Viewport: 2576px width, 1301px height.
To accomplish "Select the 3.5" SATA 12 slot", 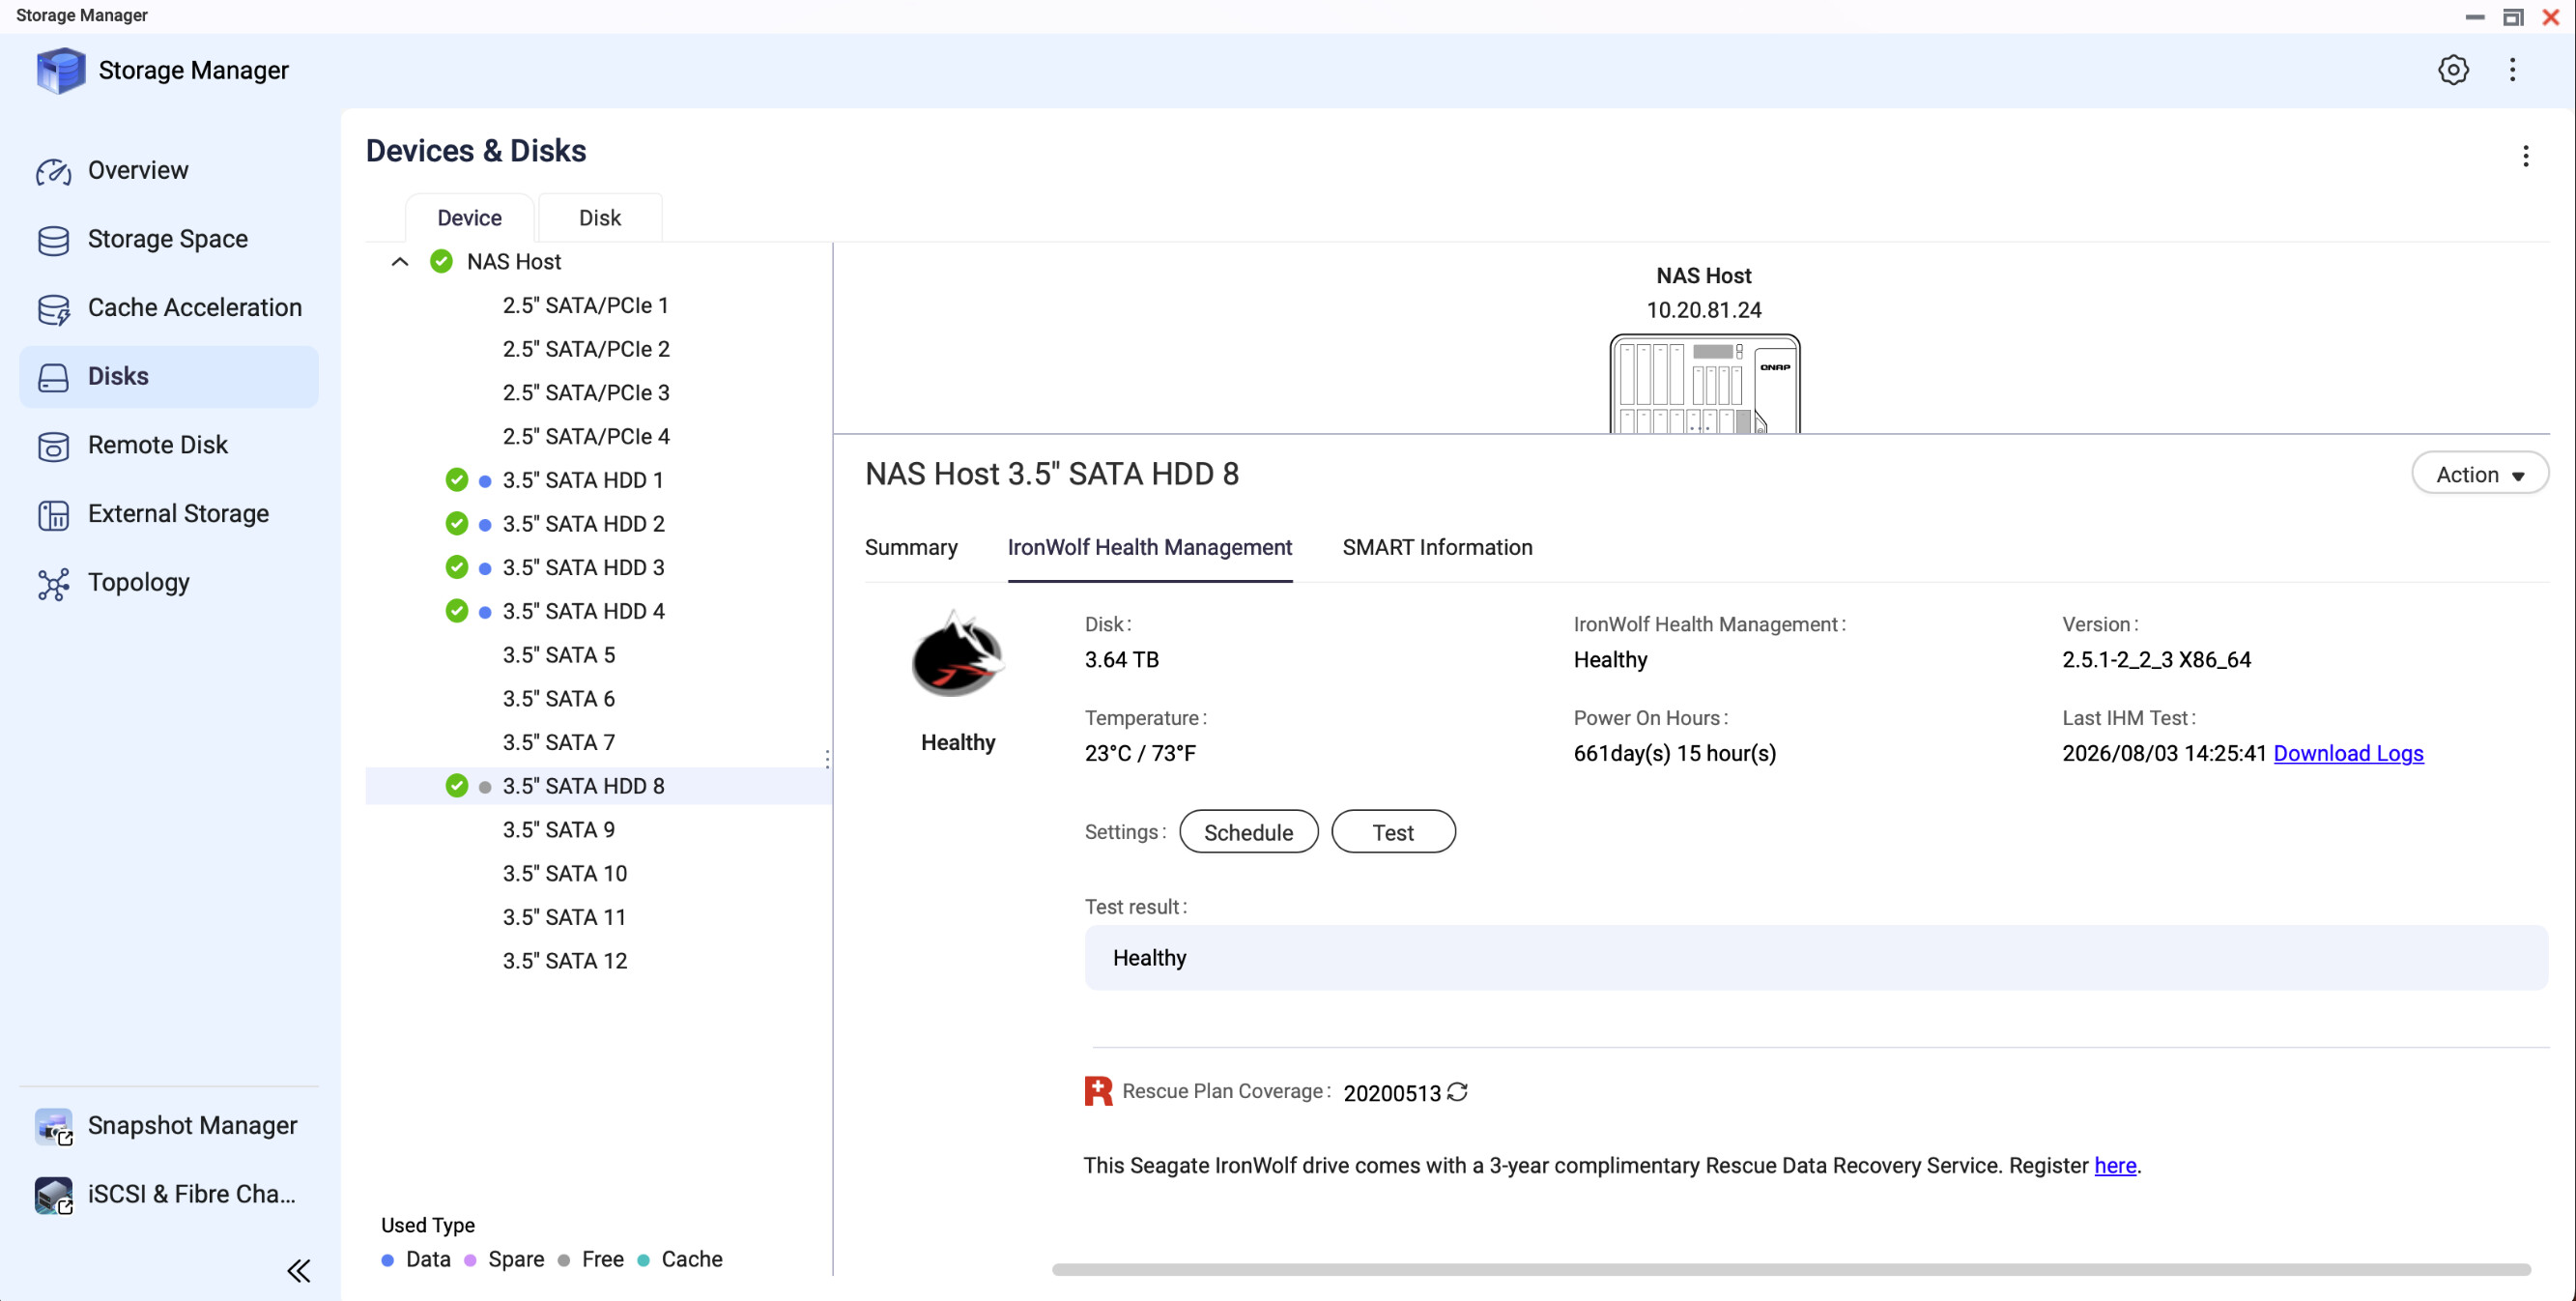I will click(565, 961).
